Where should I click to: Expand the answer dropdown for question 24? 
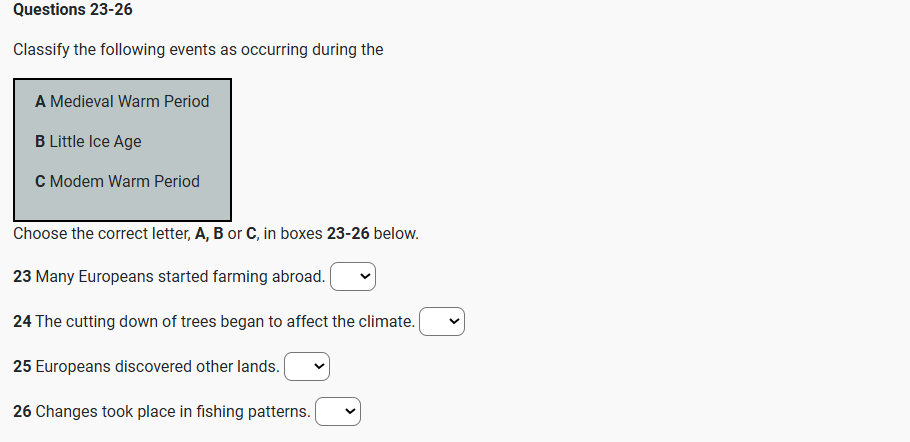click(442, 321)
